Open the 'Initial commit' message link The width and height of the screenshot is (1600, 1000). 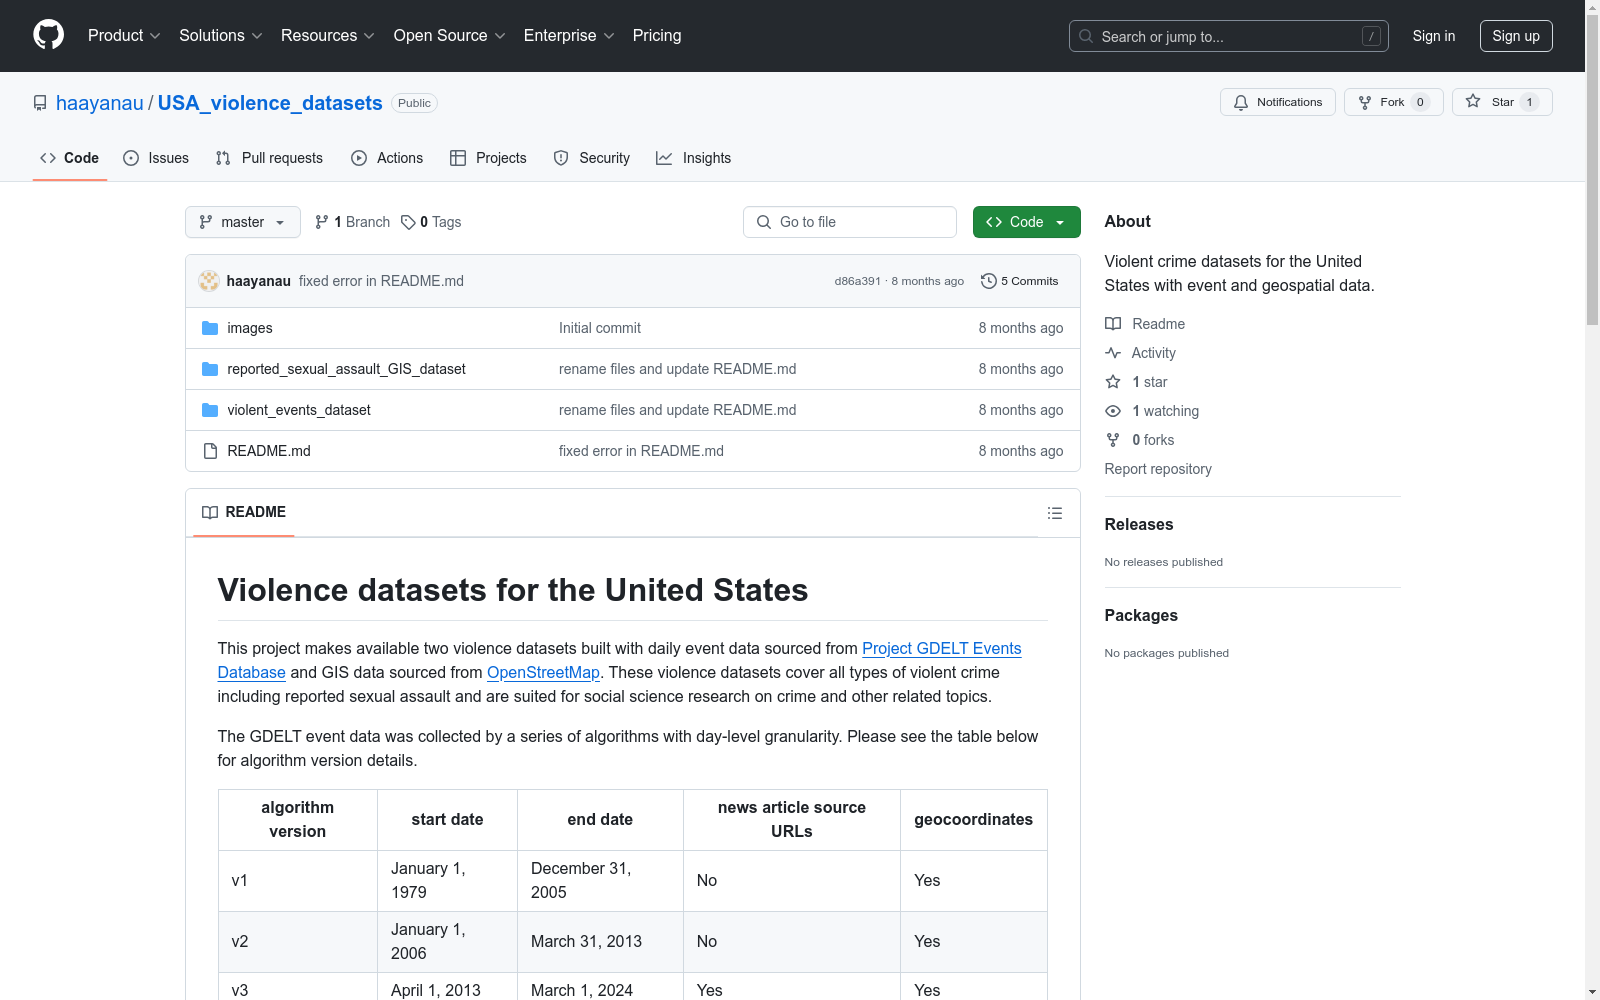(600, 328)
